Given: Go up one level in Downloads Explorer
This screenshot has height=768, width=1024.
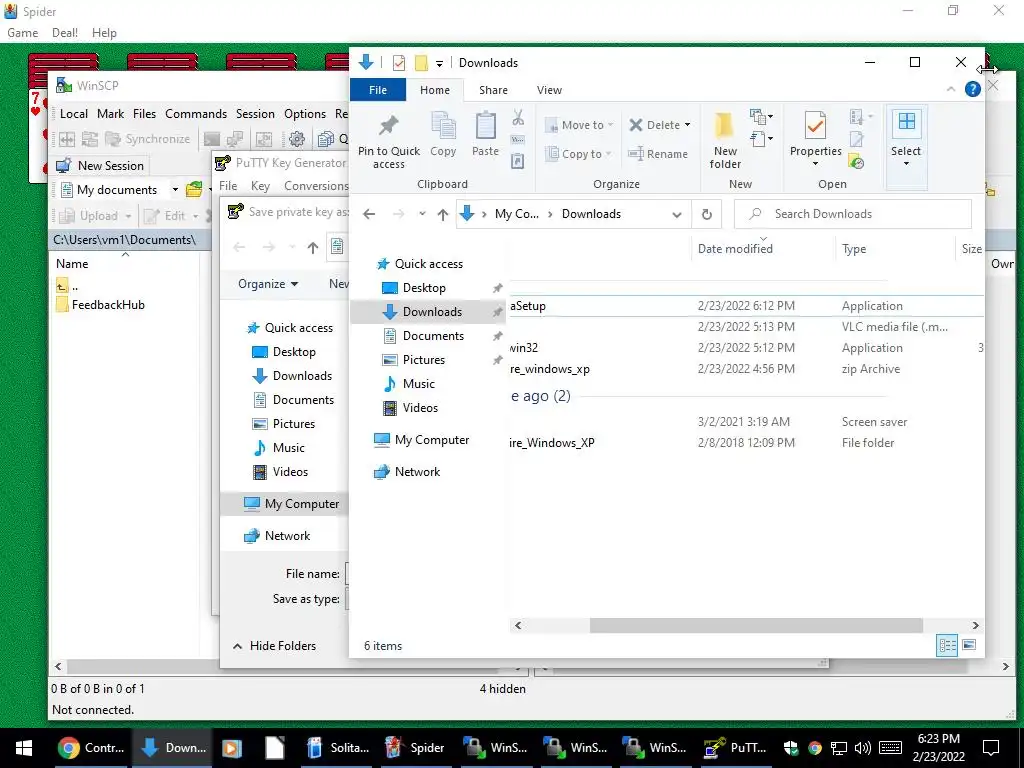Looking at the screenshot, I should (x=443, y=214).
